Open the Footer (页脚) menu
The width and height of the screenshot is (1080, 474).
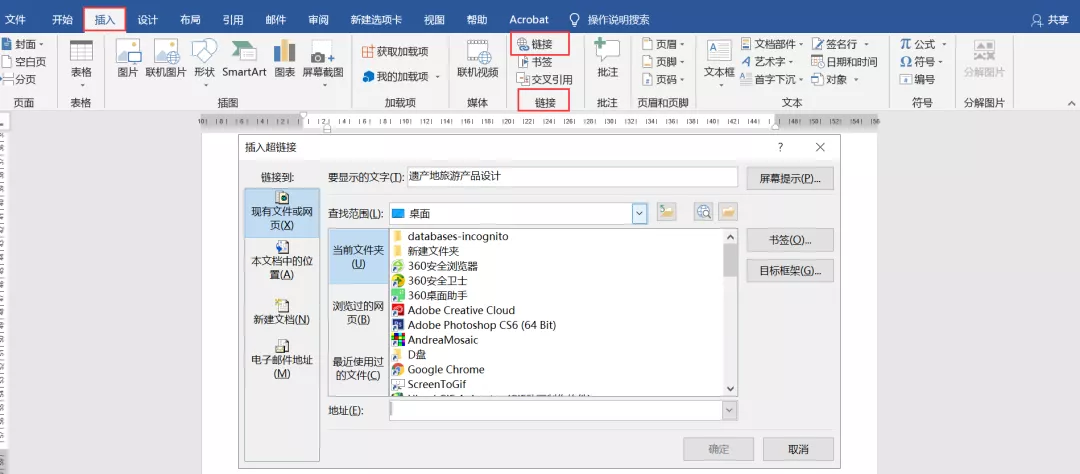point(663,62)
